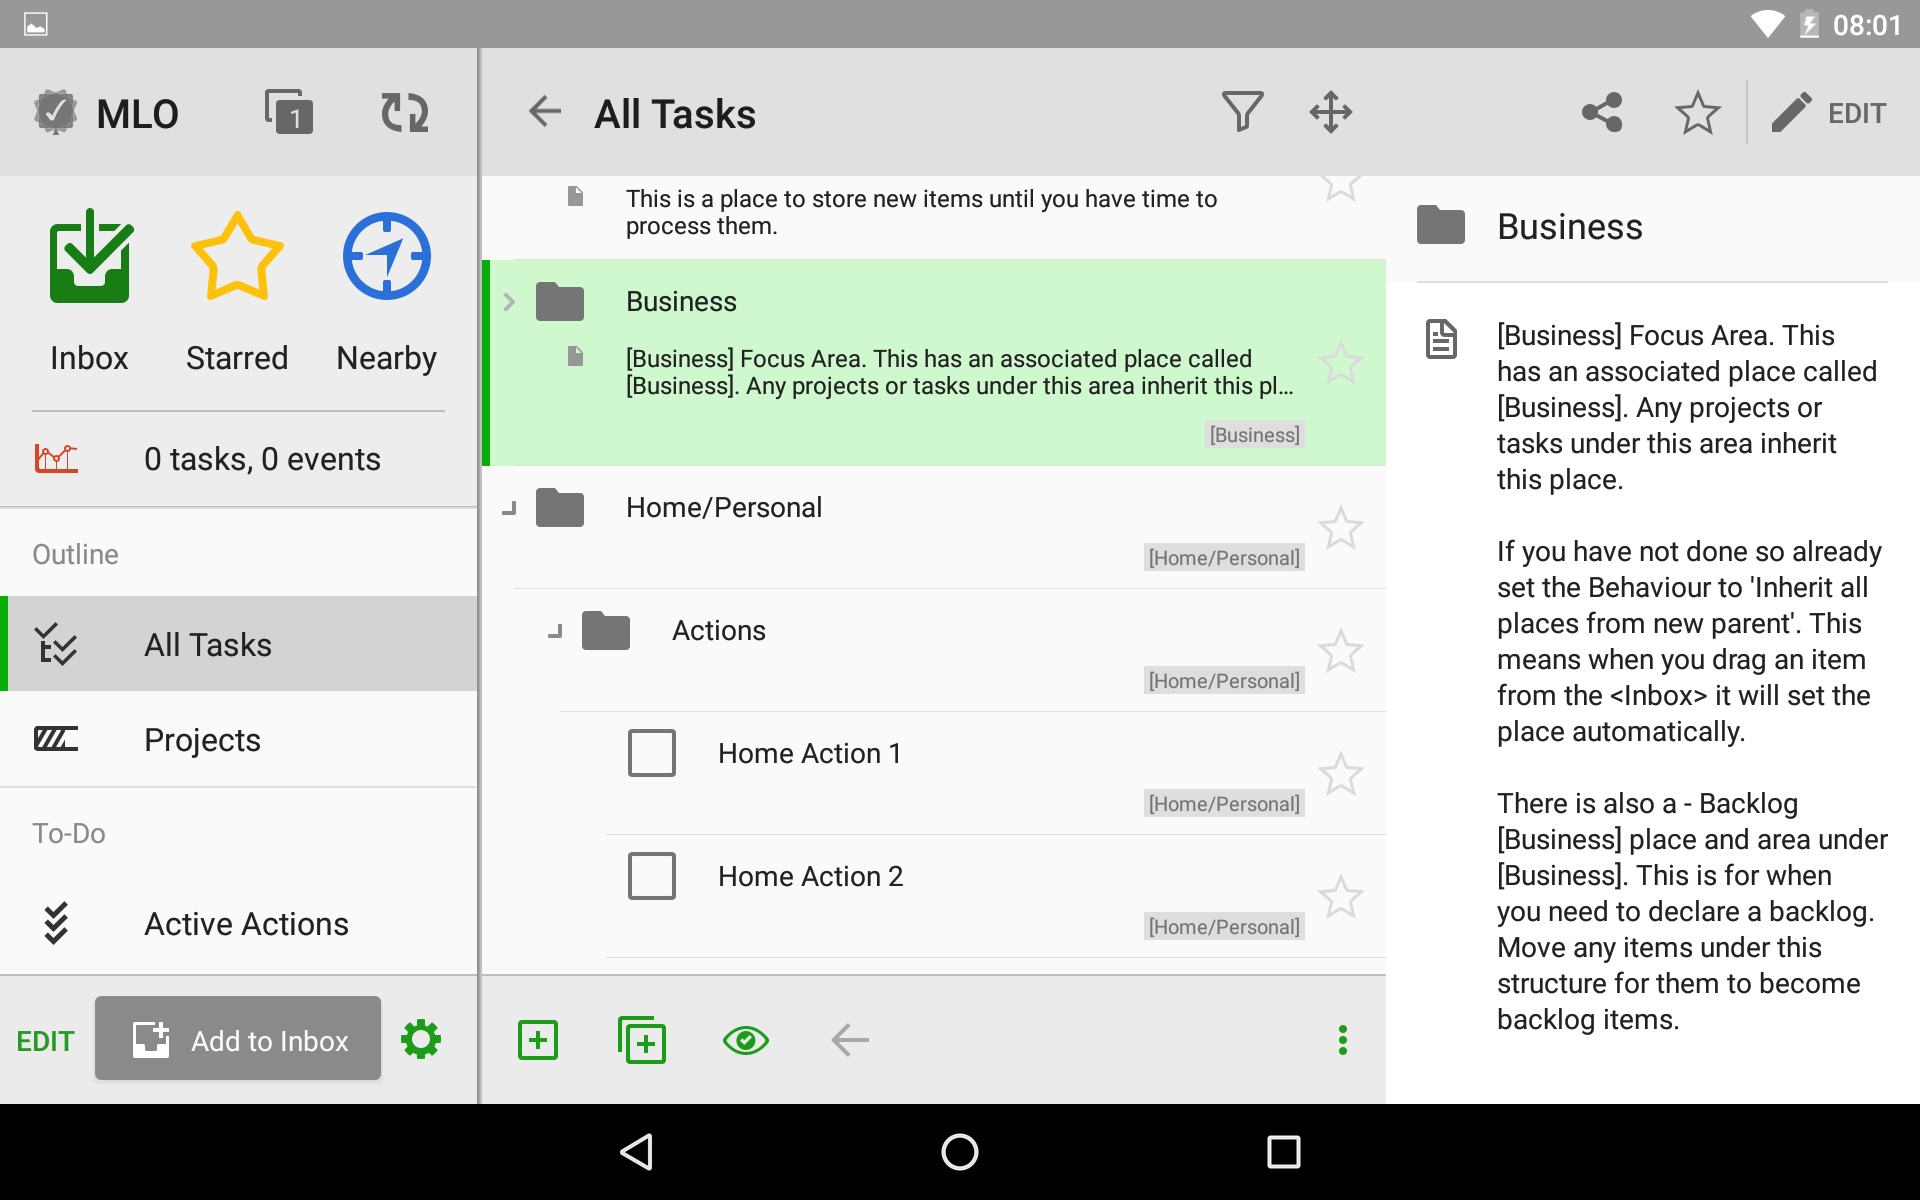The height and width of the screenshot is (1200, 1920).
Task: Add subtask with double-plus icon
Action: click(642, 1040)
